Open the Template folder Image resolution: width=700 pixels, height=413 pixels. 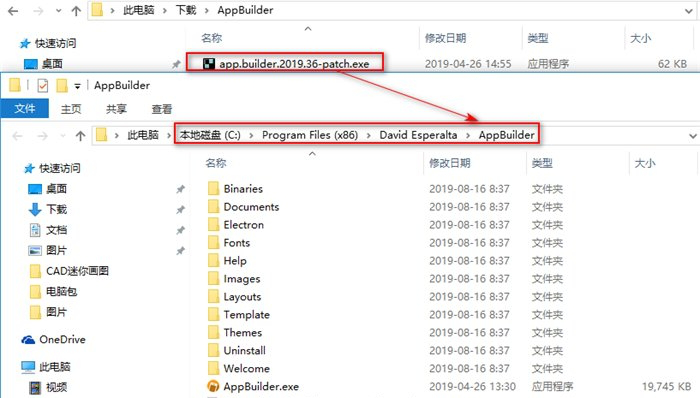tap(246, 314)
